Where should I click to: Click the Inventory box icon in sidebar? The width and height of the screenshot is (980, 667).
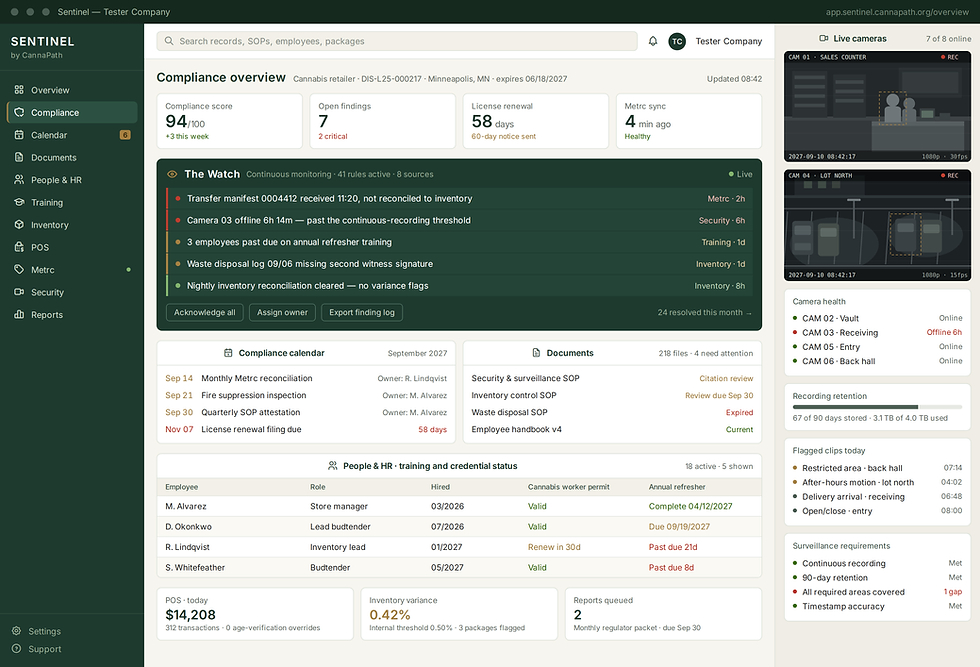tap(19, 224)
